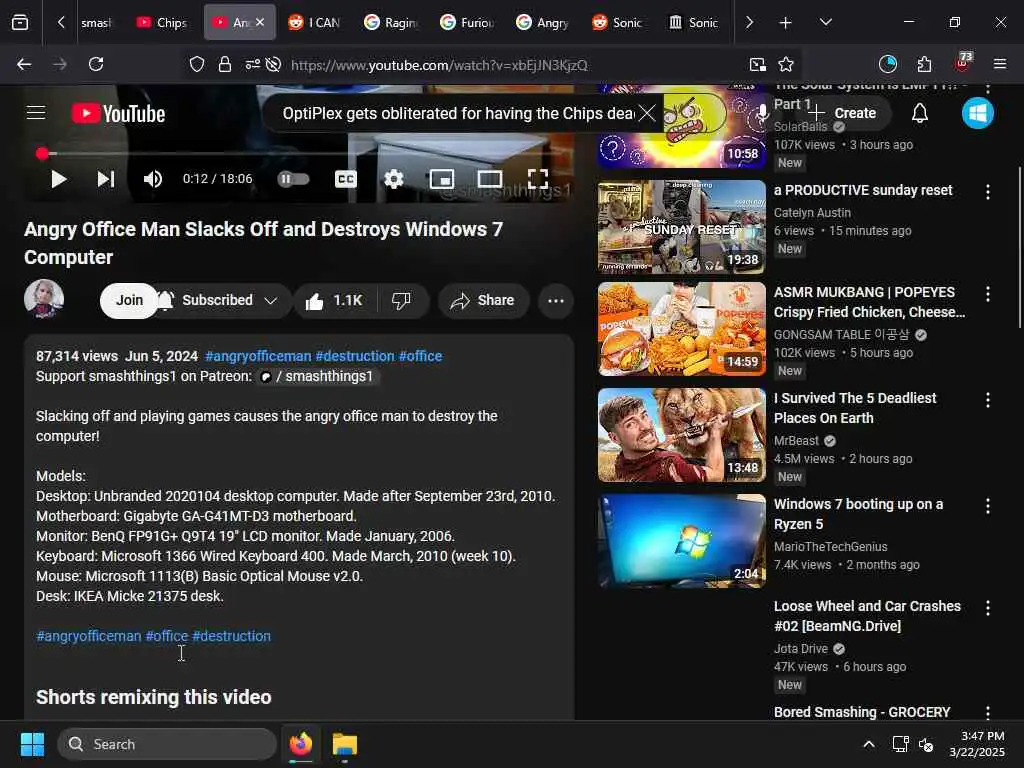Create new YouTube content
The height and width of the screenshot is (768, 1024).
(x=842, y=113)
